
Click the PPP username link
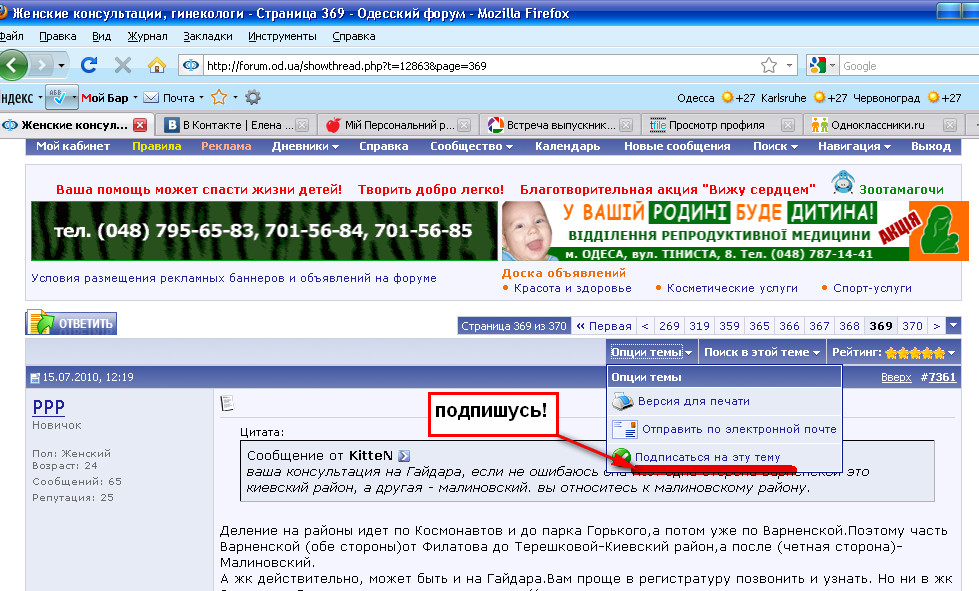(x=48, y=406)
